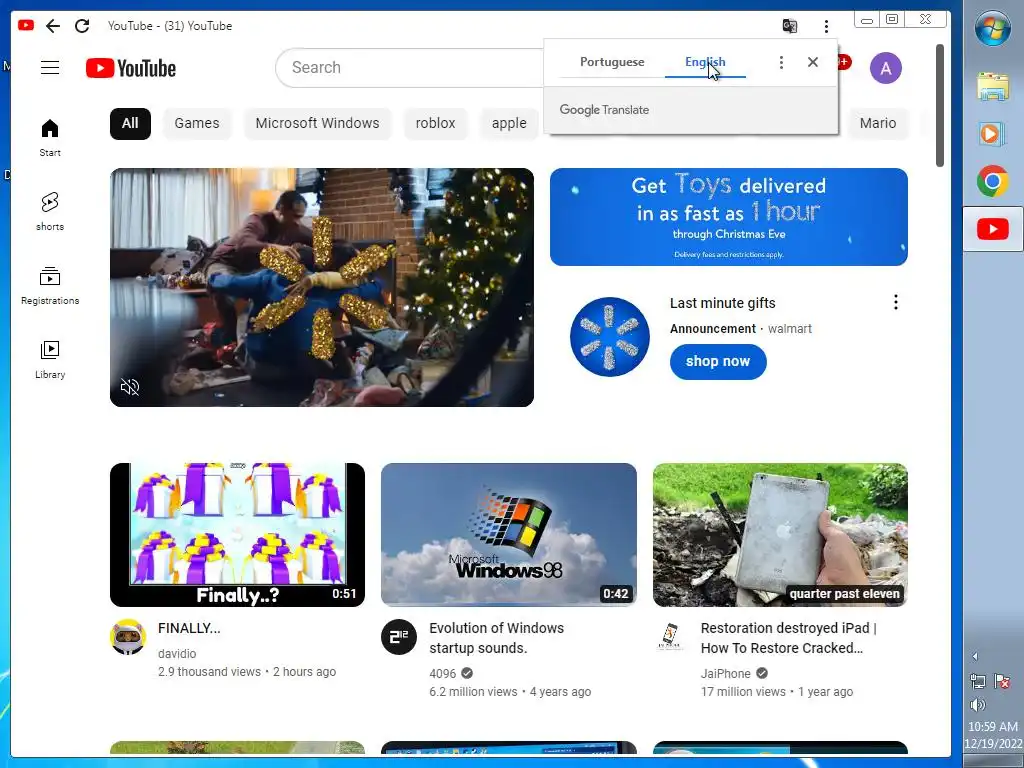The height and width of the screenshot is (768, 1024).
Task: Open Evolution of Windows startup sounds title
Action: pos(496,638)
